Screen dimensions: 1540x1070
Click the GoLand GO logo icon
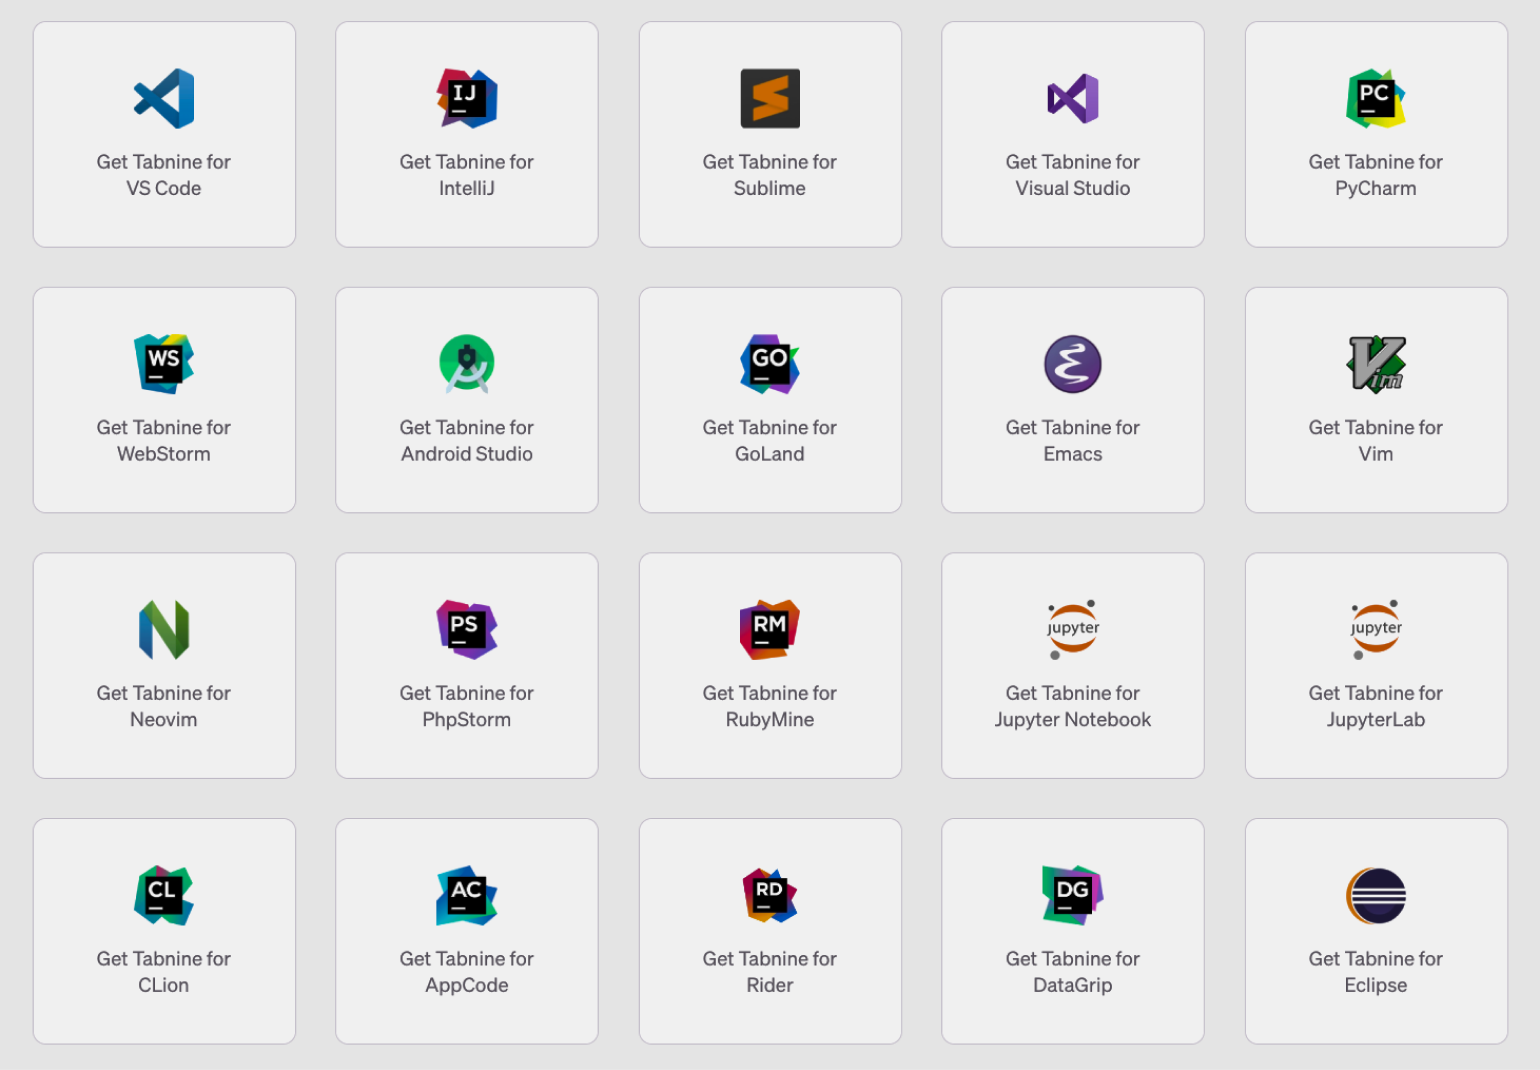click(x=770, y=364)
